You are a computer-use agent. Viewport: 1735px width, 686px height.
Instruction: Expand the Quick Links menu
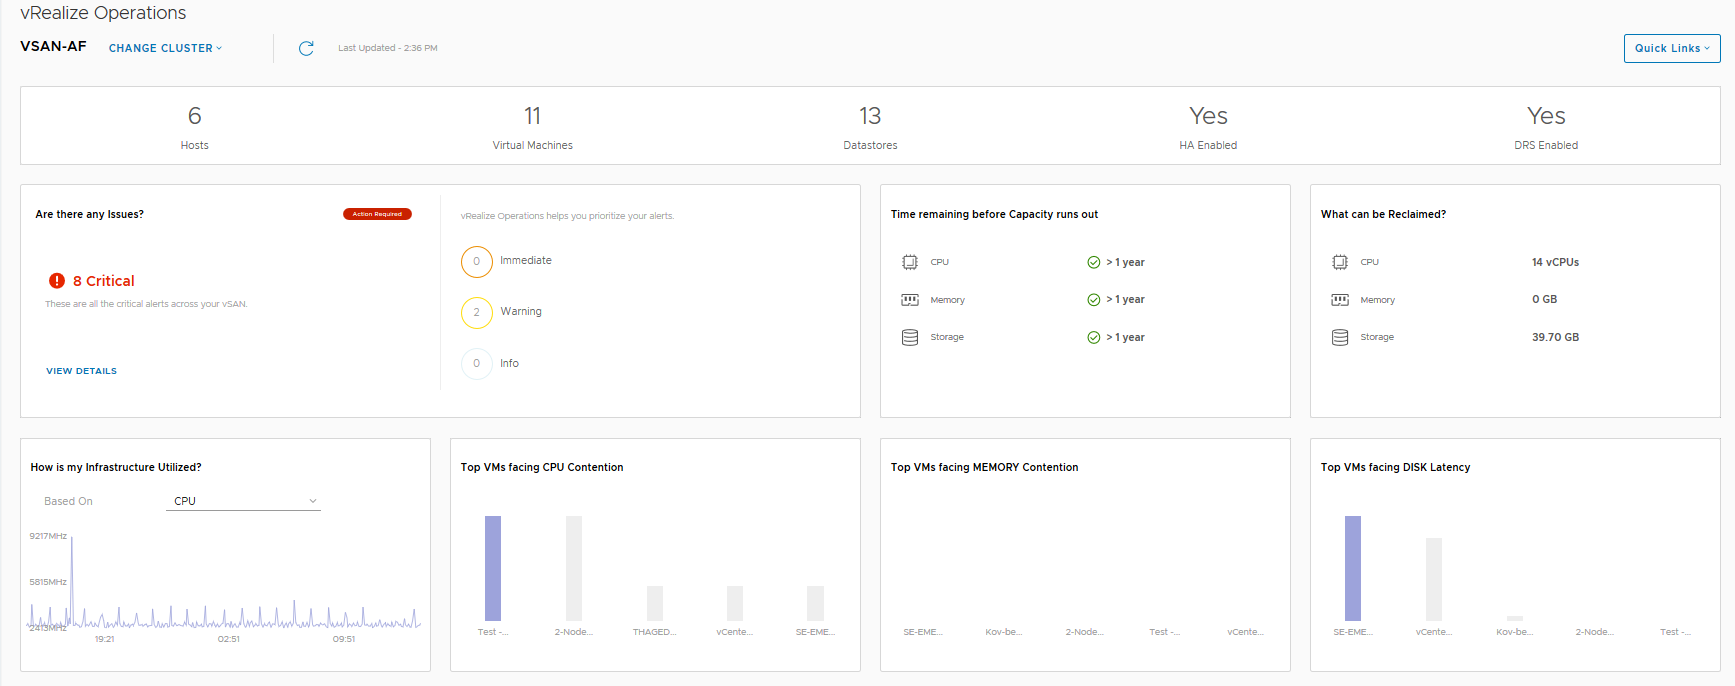click(x=1672, y=48)
